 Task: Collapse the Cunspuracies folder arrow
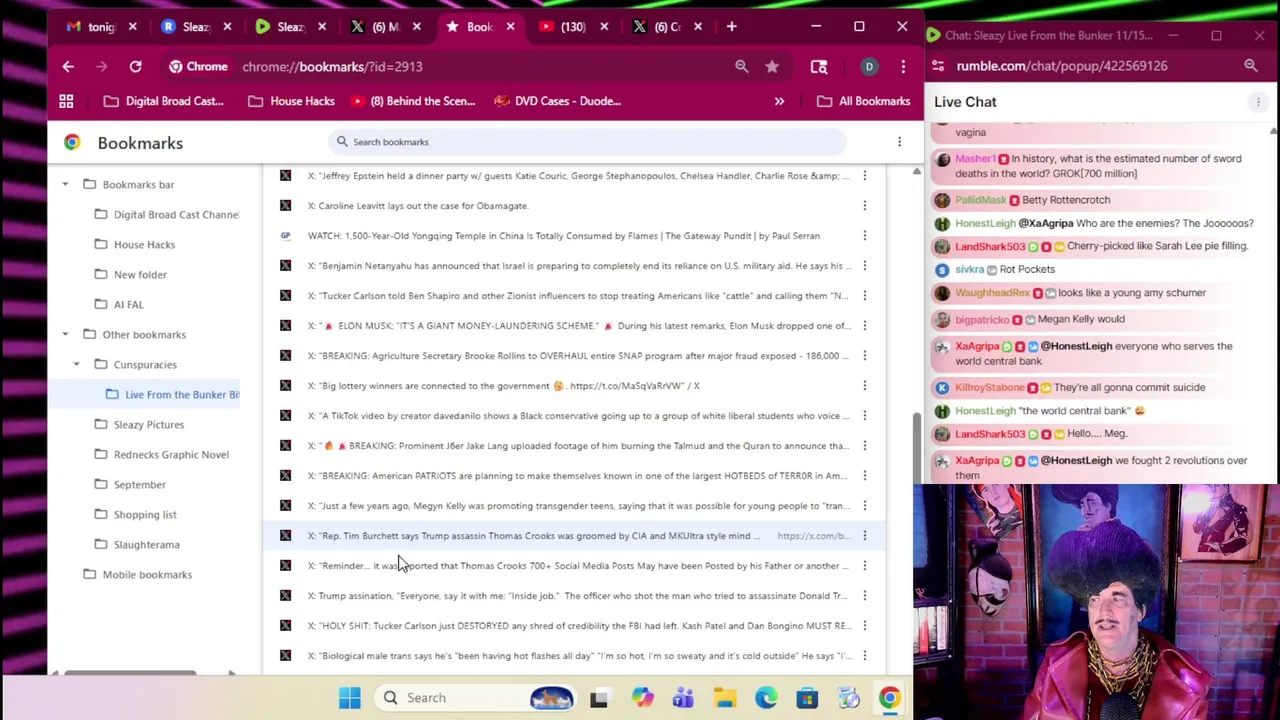pos(77,364)
